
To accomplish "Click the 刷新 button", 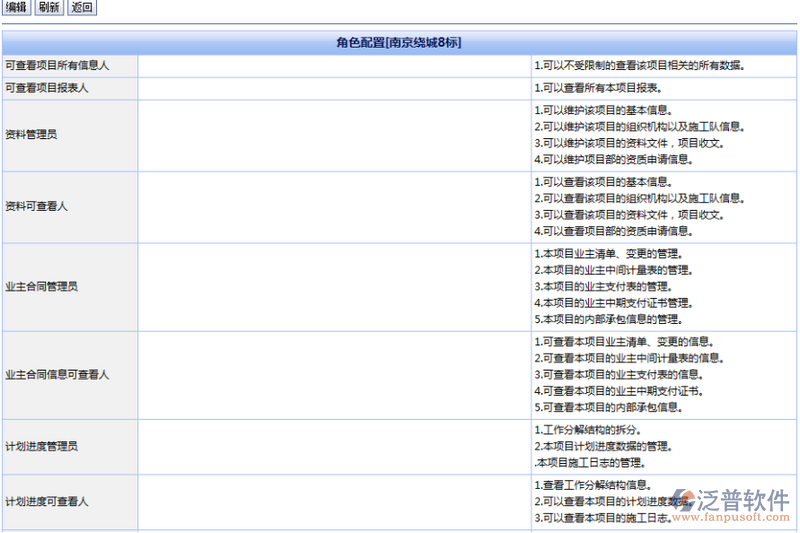I will coord(49,7).
